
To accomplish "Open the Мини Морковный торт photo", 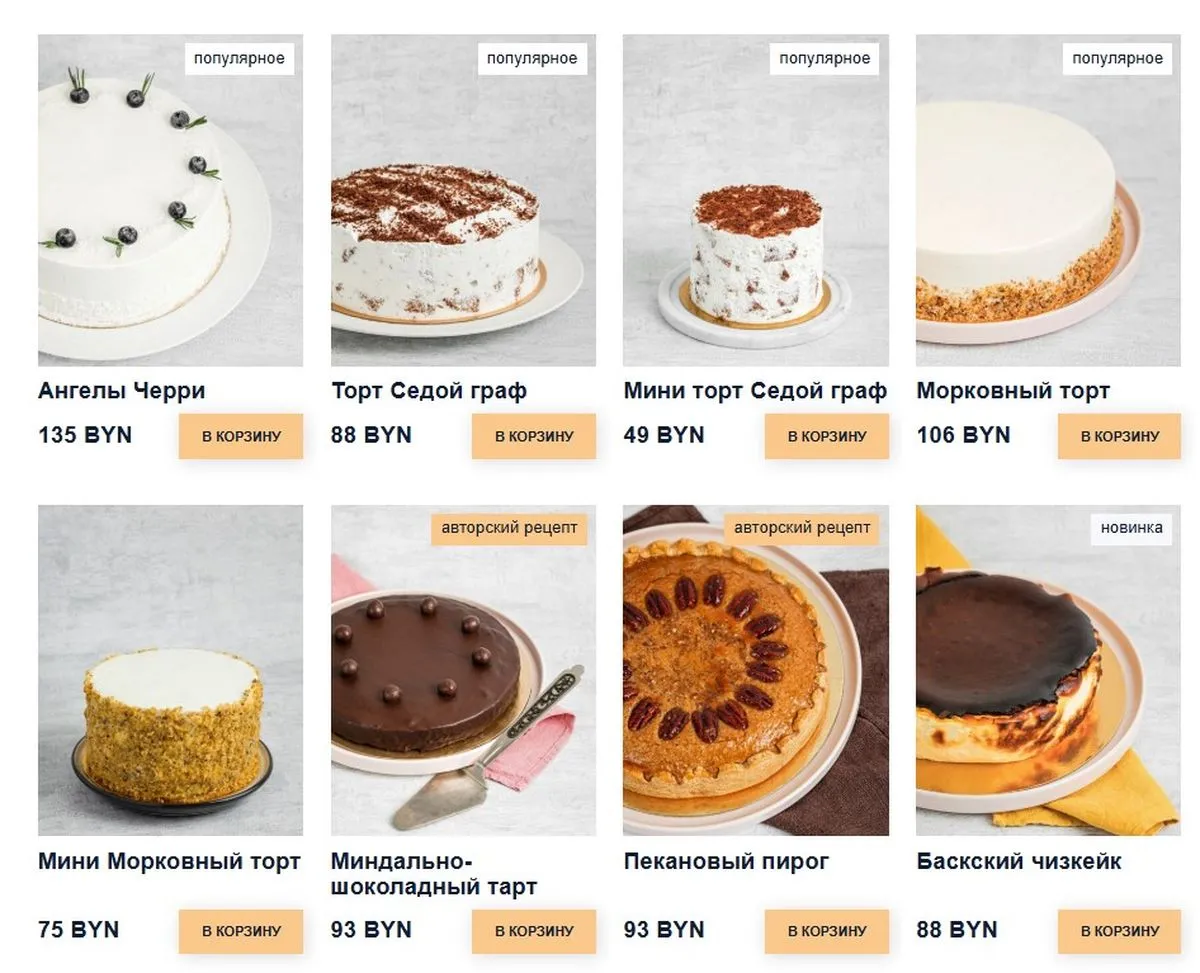I will click(170, 670).
